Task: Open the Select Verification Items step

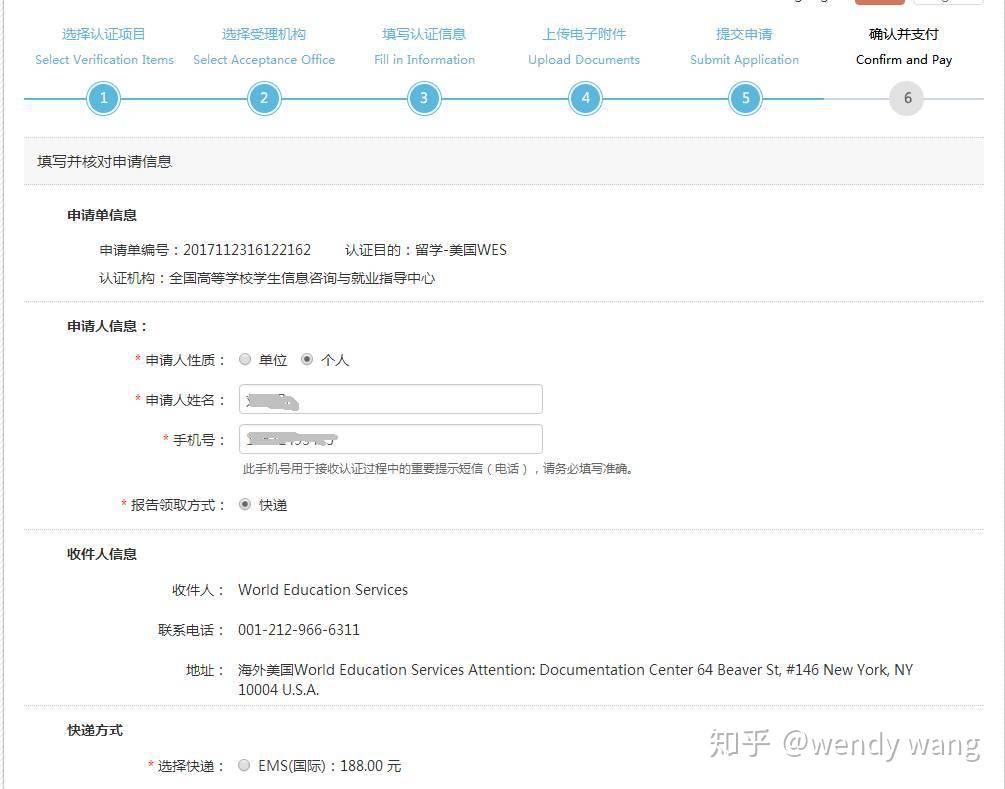Action: pyautogui.click(x=103, y=59)
